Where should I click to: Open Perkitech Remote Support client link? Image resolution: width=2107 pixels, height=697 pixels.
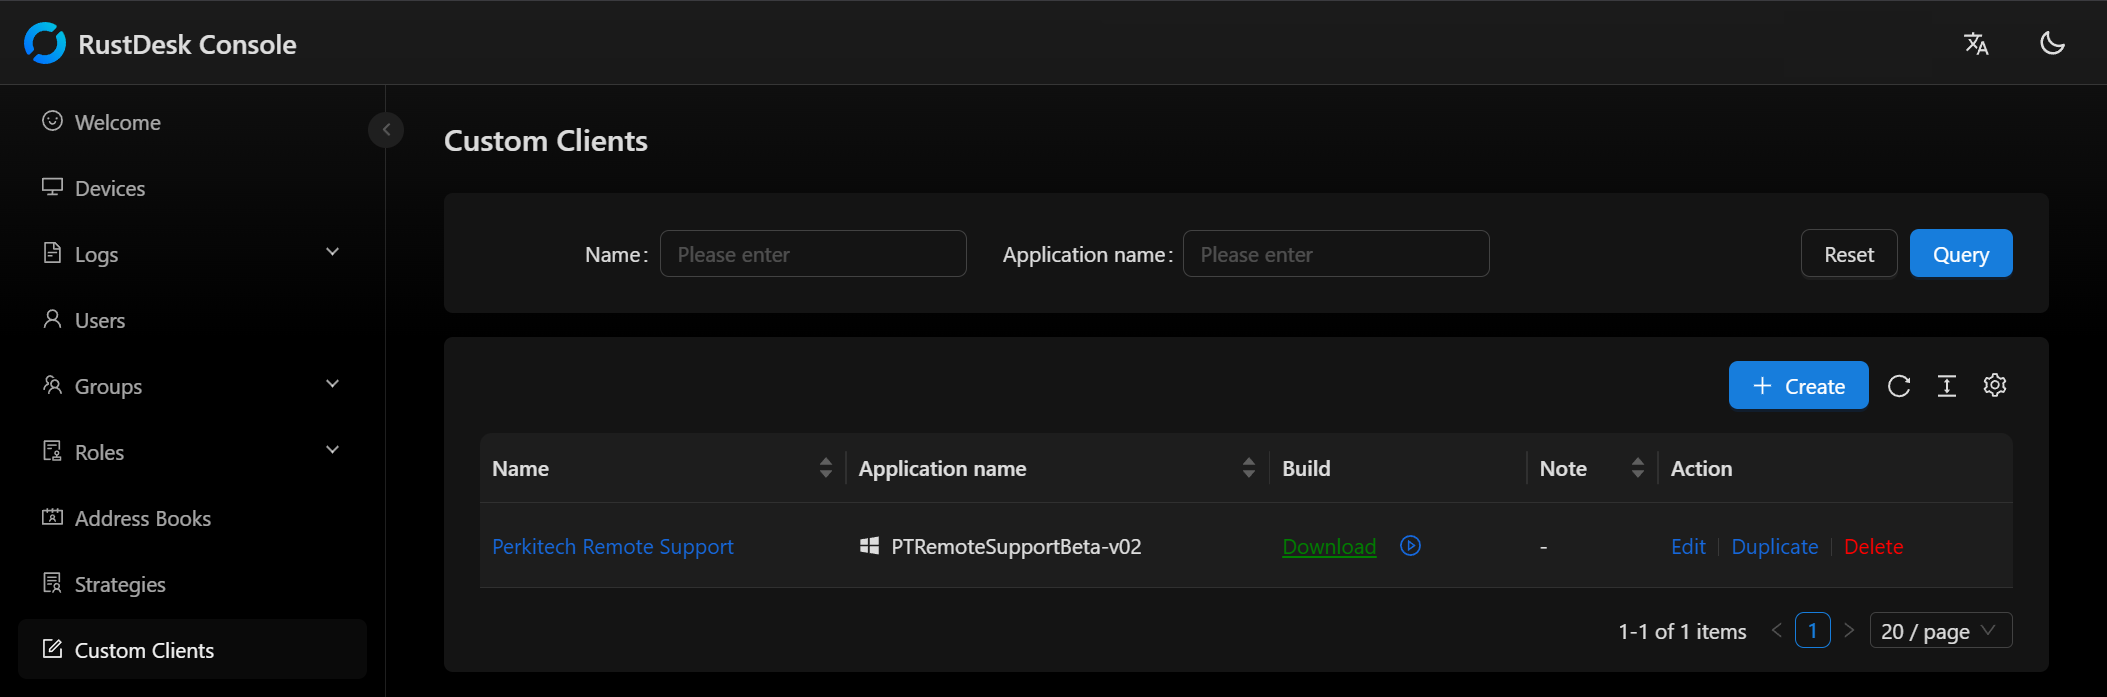pos(613,547)
